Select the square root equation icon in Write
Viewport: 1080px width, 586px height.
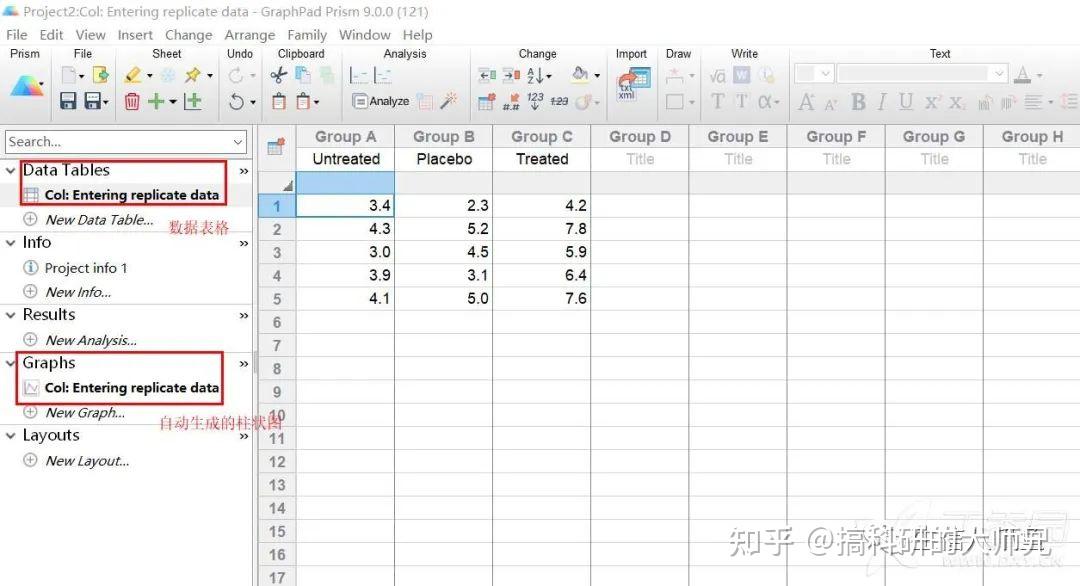click(716, 74)
